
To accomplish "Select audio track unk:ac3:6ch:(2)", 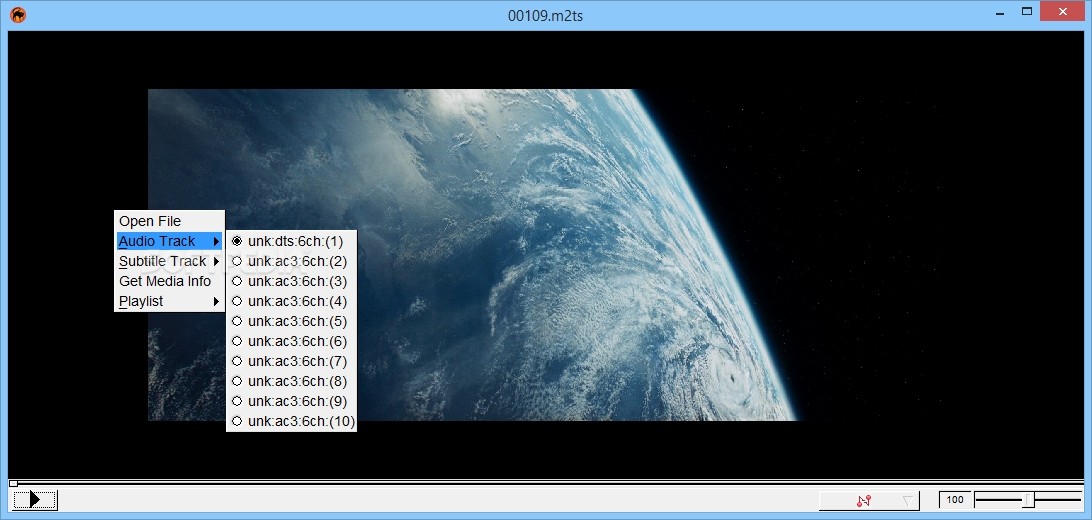I will (x=291, y=262).
